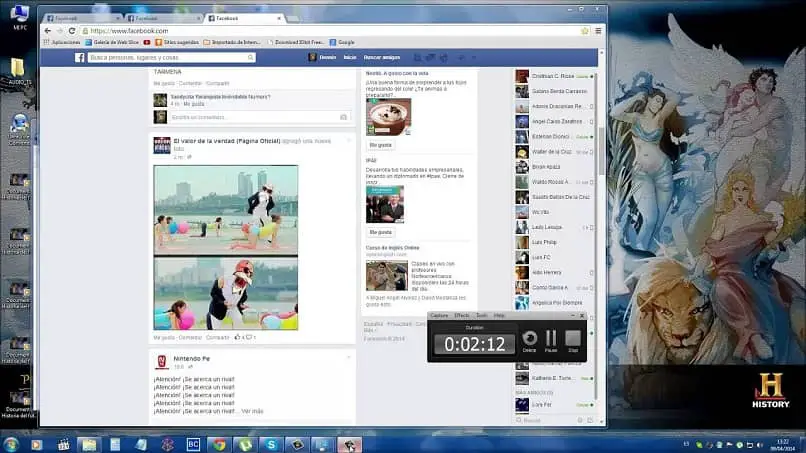Stop the screen recording

coord(573,339)
